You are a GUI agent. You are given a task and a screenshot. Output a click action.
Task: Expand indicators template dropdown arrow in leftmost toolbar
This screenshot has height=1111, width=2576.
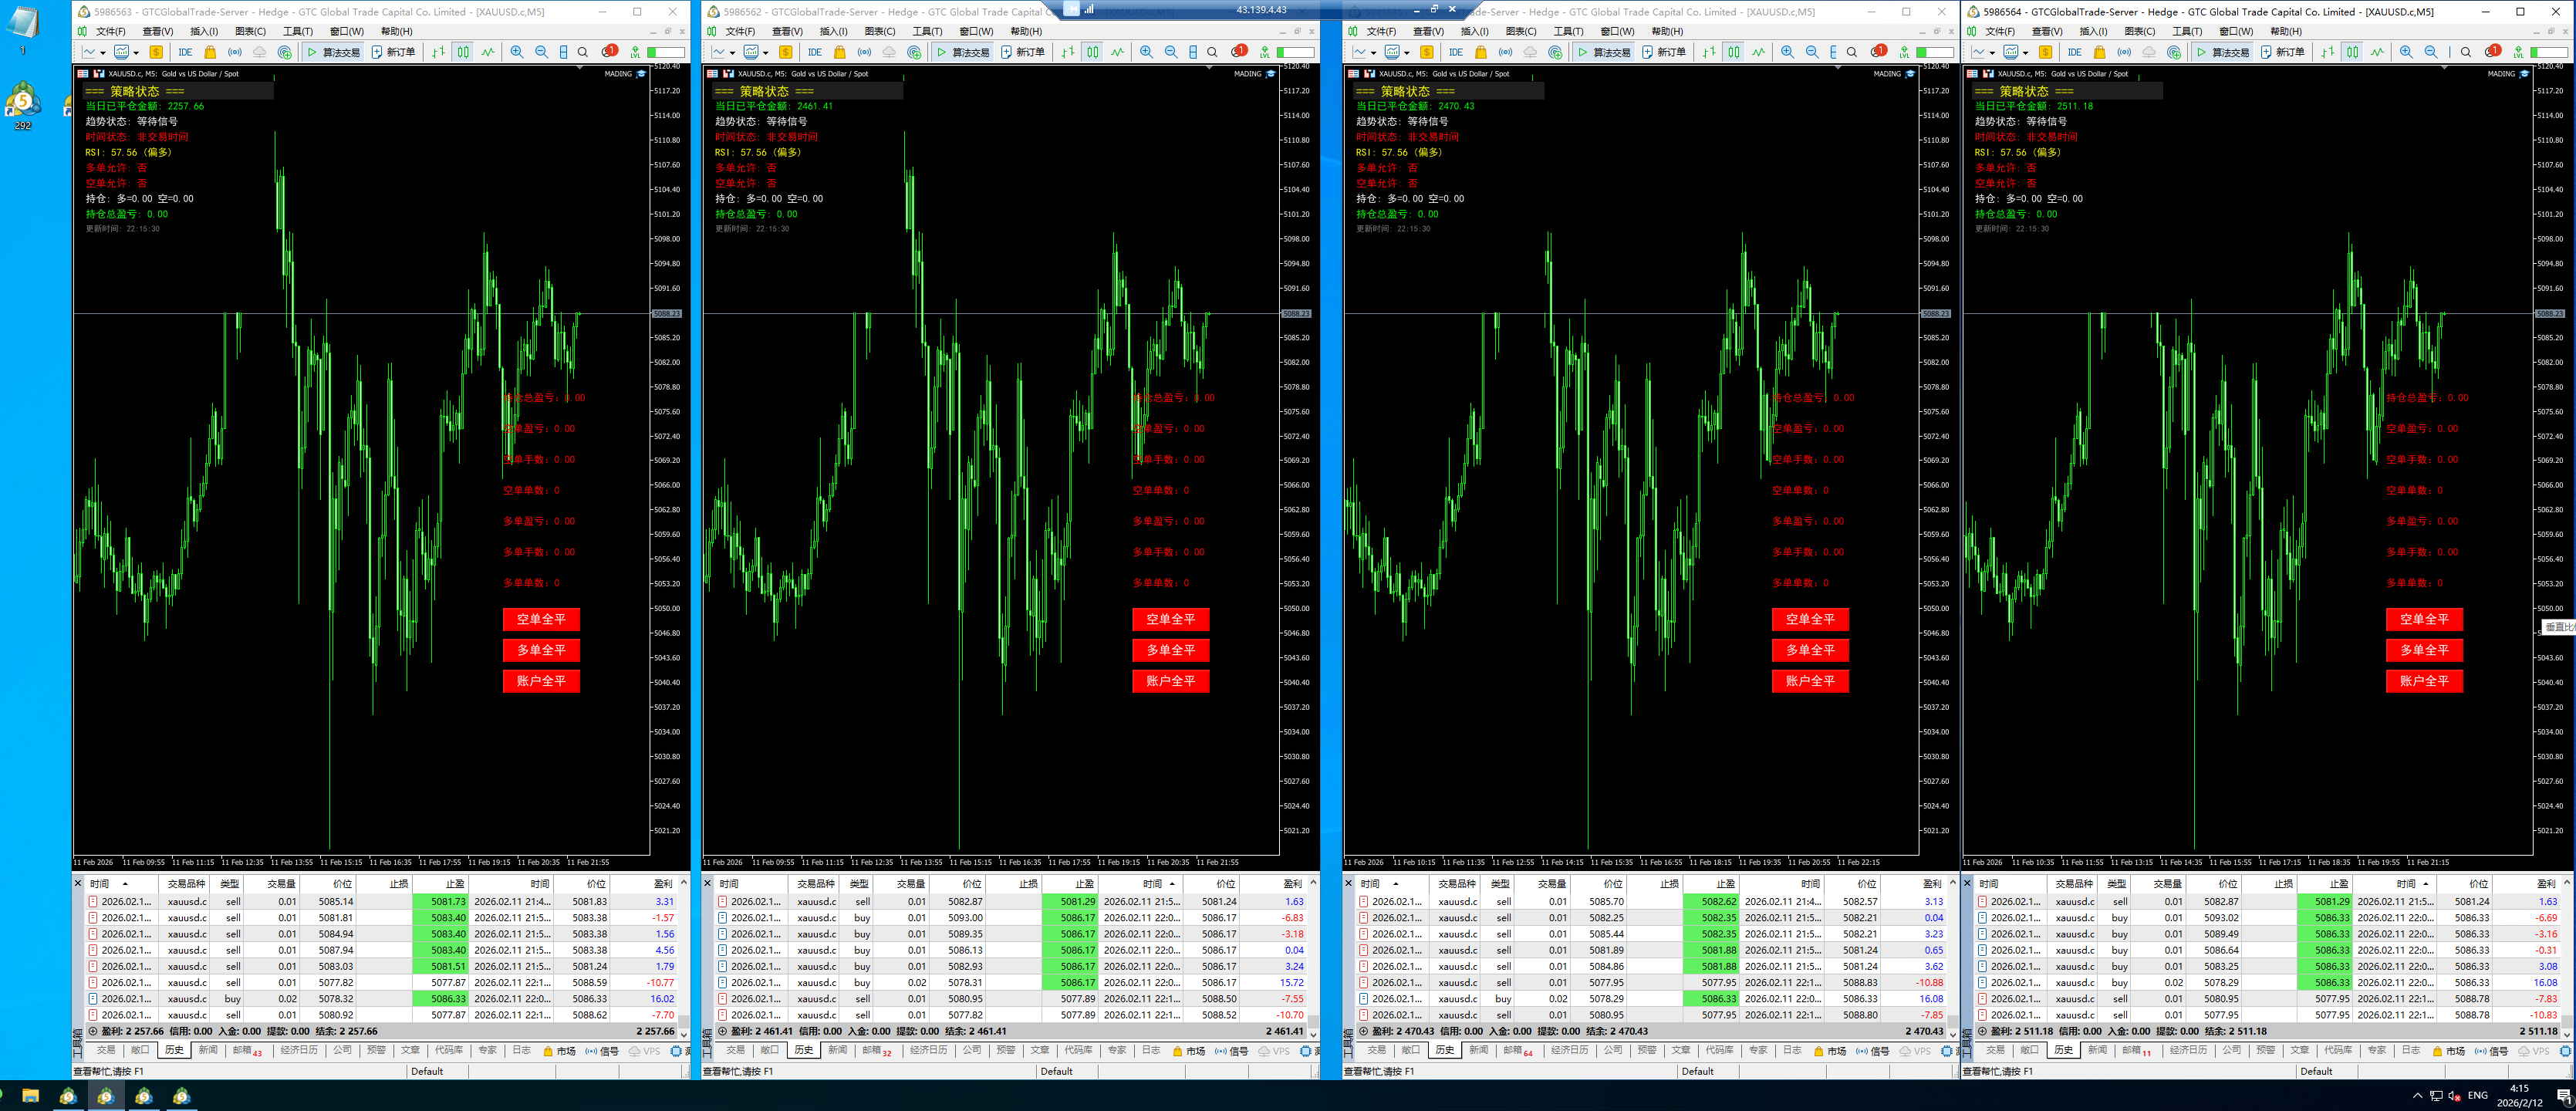coord(136,52)
